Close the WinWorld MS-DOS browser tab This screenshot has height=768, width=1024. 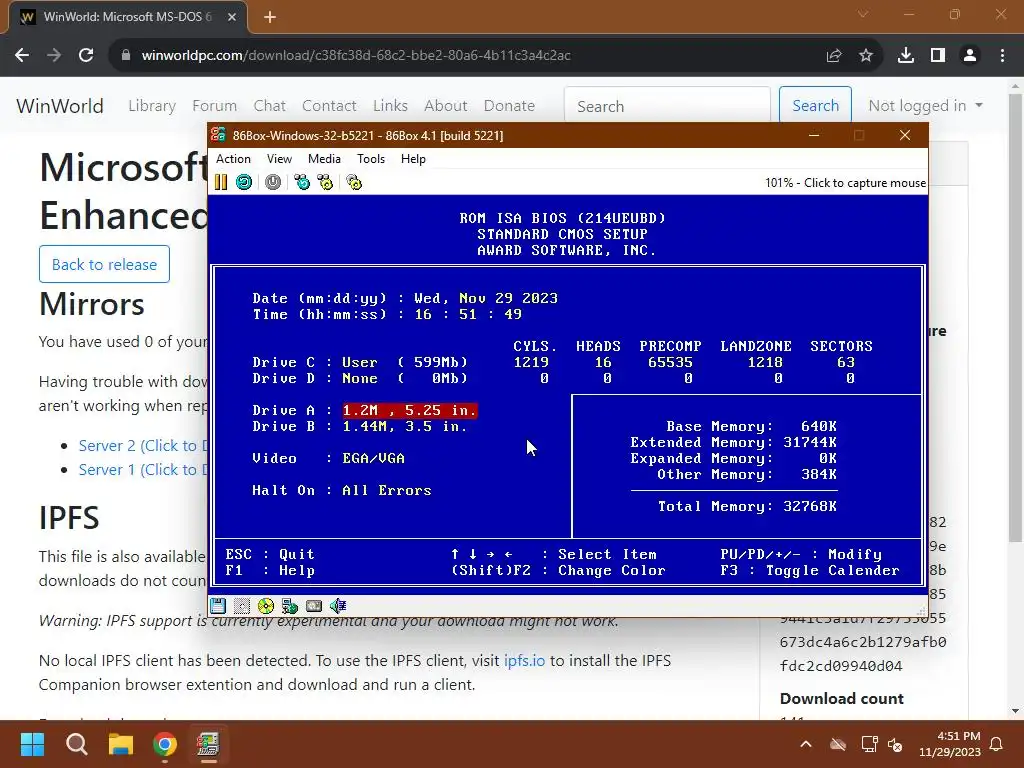click(x=232, y=17)
